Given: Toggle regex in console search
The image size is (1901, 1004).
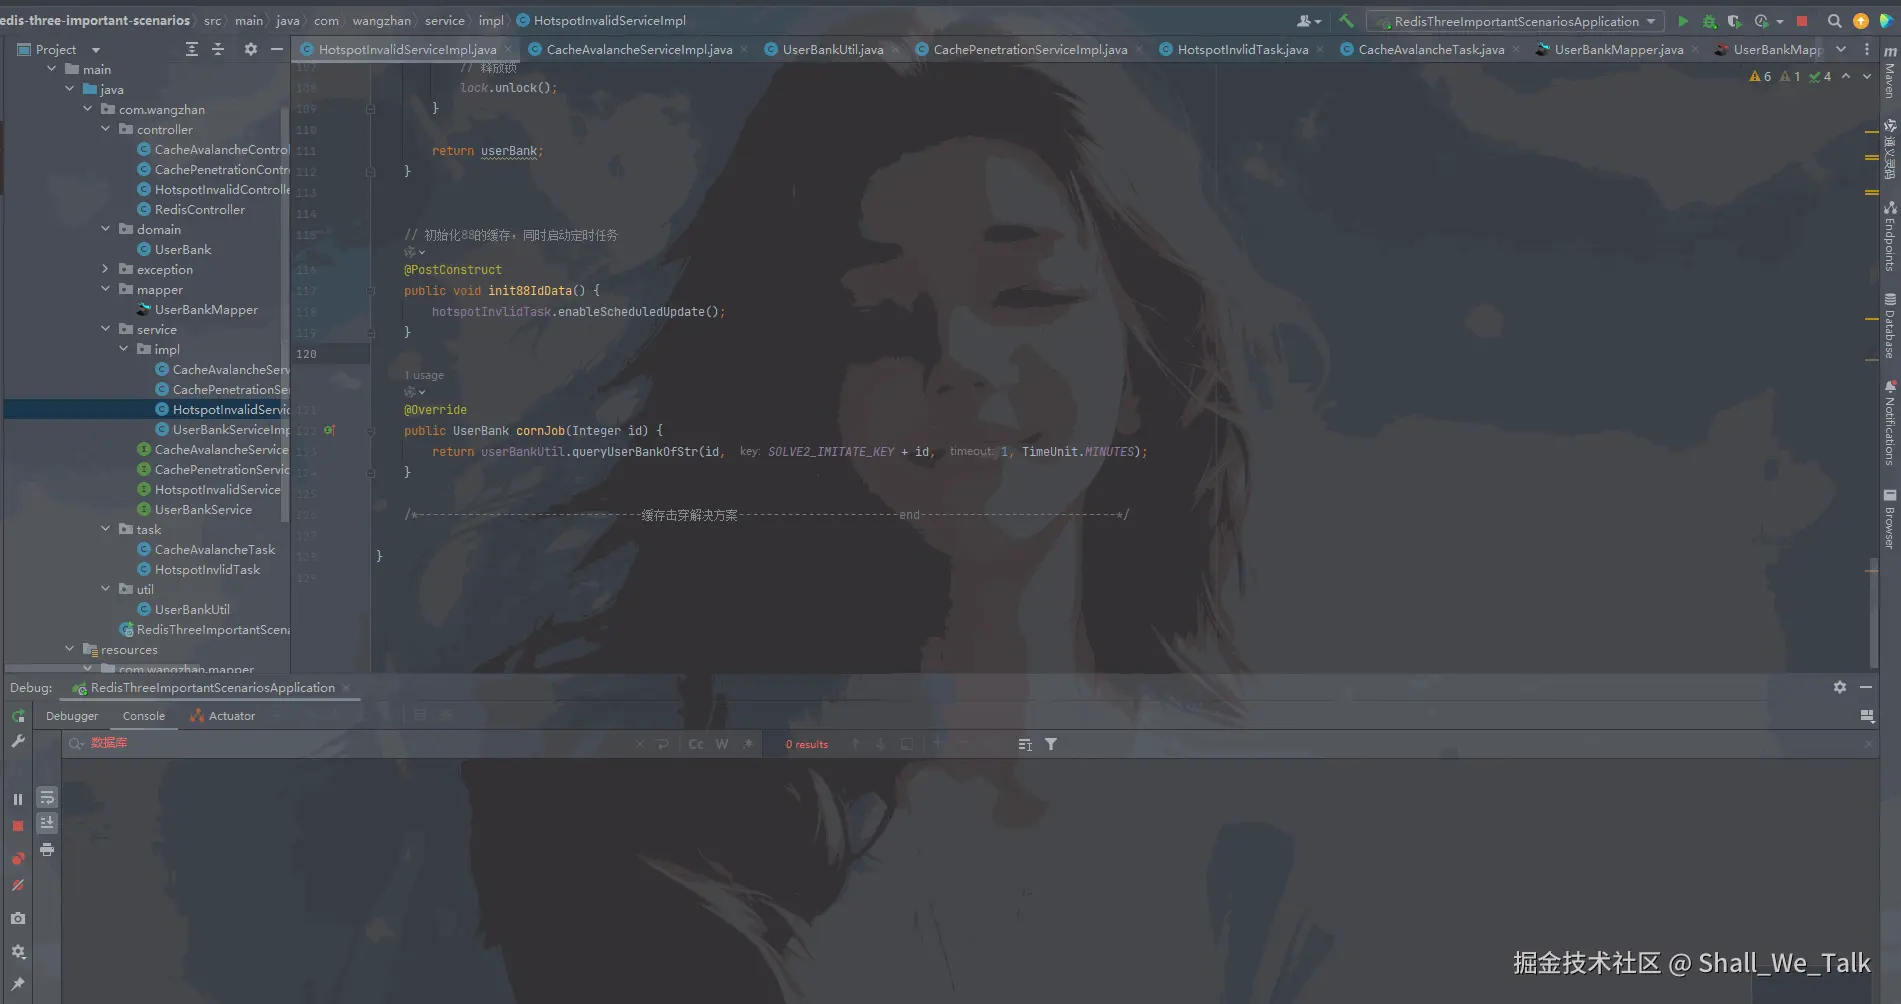Looking at the screenshot, I should click(x=748, y=744).
